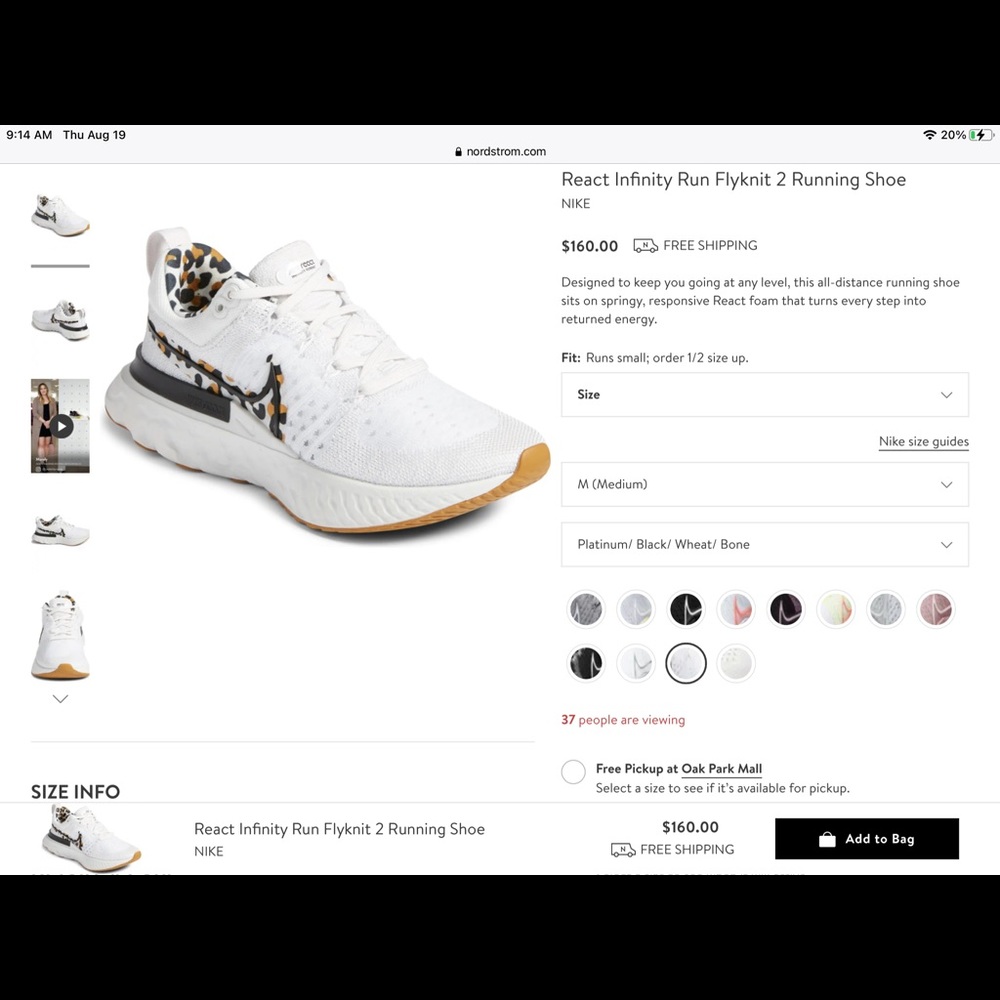This screenshot has height=1000, width=1000.
Task: Select the Free Pickup at Oak Park Mall option
Action: click(573, 771)
